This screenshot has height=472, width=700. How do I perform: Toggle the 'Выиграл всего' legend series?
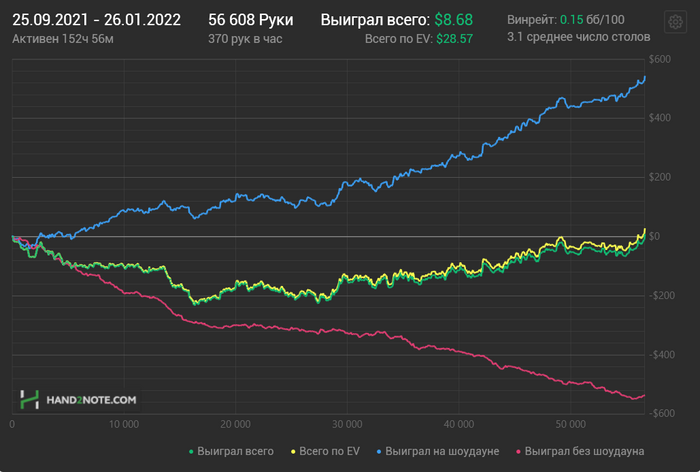coord(231,451)
